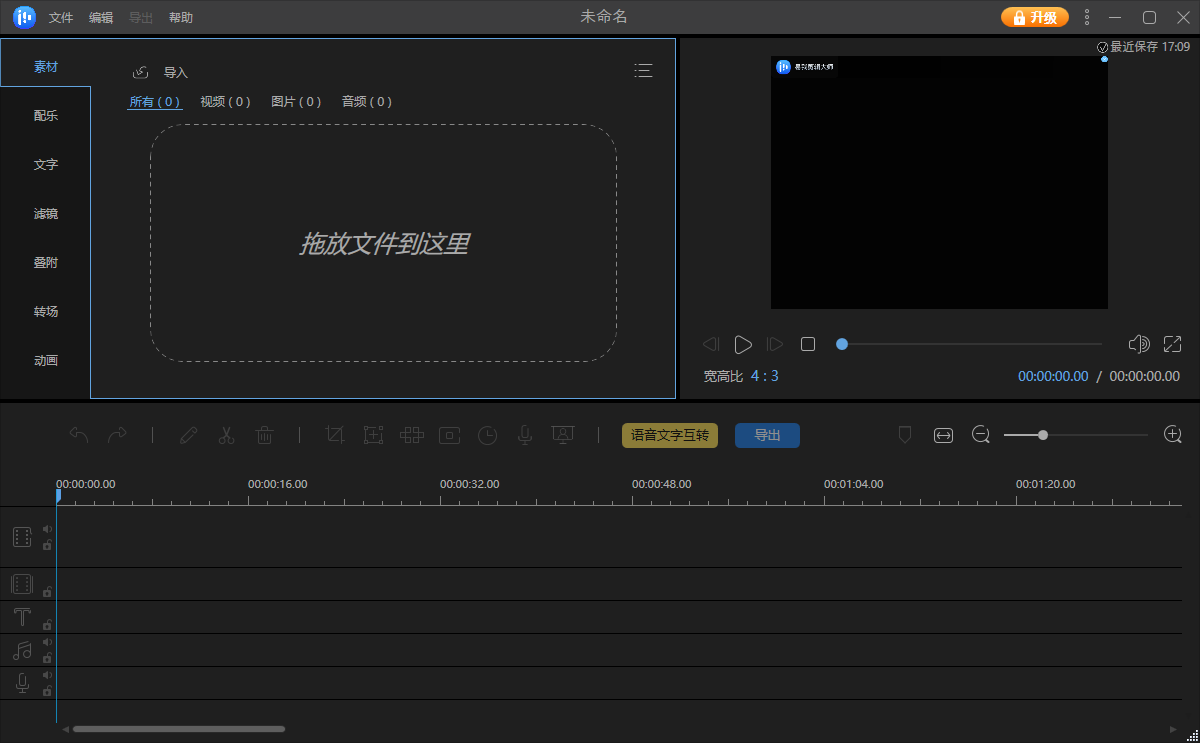Click the next frame playback button
The width and height of the screenshot is (1200, 743).
(775, 344)
